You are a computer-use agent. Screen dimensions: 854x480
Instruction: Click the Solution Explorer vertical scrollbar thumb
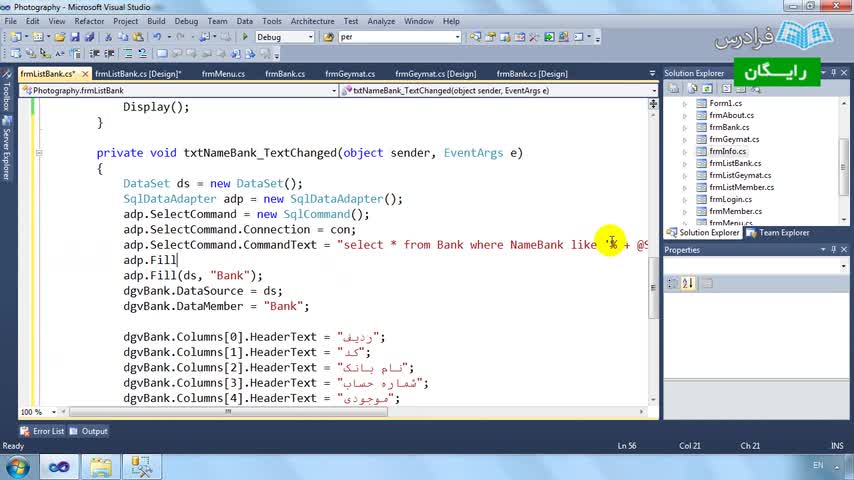coord(844,166)
